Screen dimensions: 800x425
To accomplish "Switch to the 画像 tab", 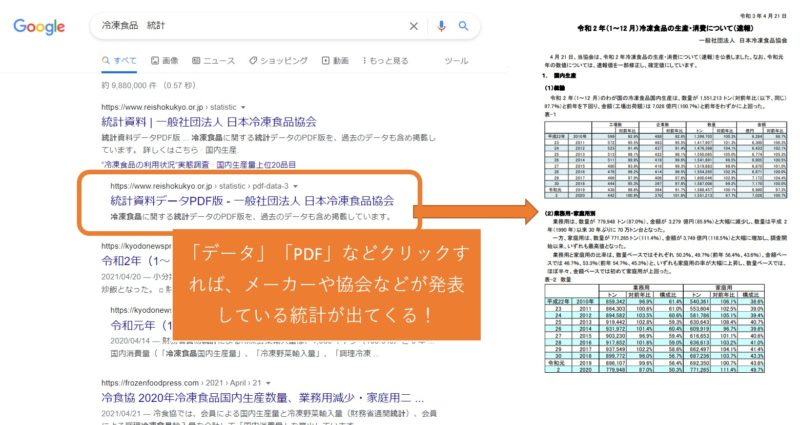I will pyautogui.click(x=164, y=61).
